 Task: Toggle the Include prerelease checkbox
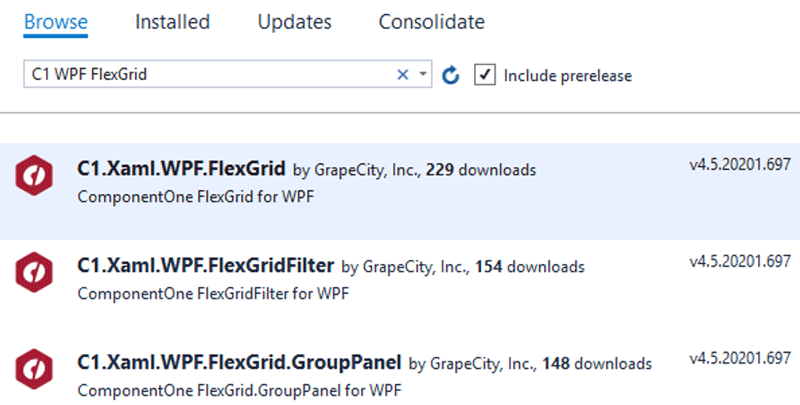[485, 75]
